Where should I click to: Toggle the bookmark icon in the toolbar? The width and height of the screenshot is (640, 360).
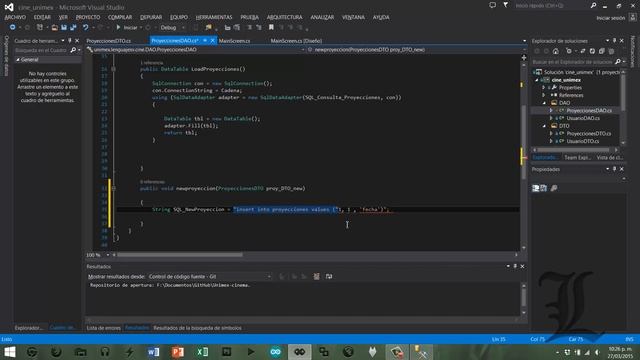(271, 27)
